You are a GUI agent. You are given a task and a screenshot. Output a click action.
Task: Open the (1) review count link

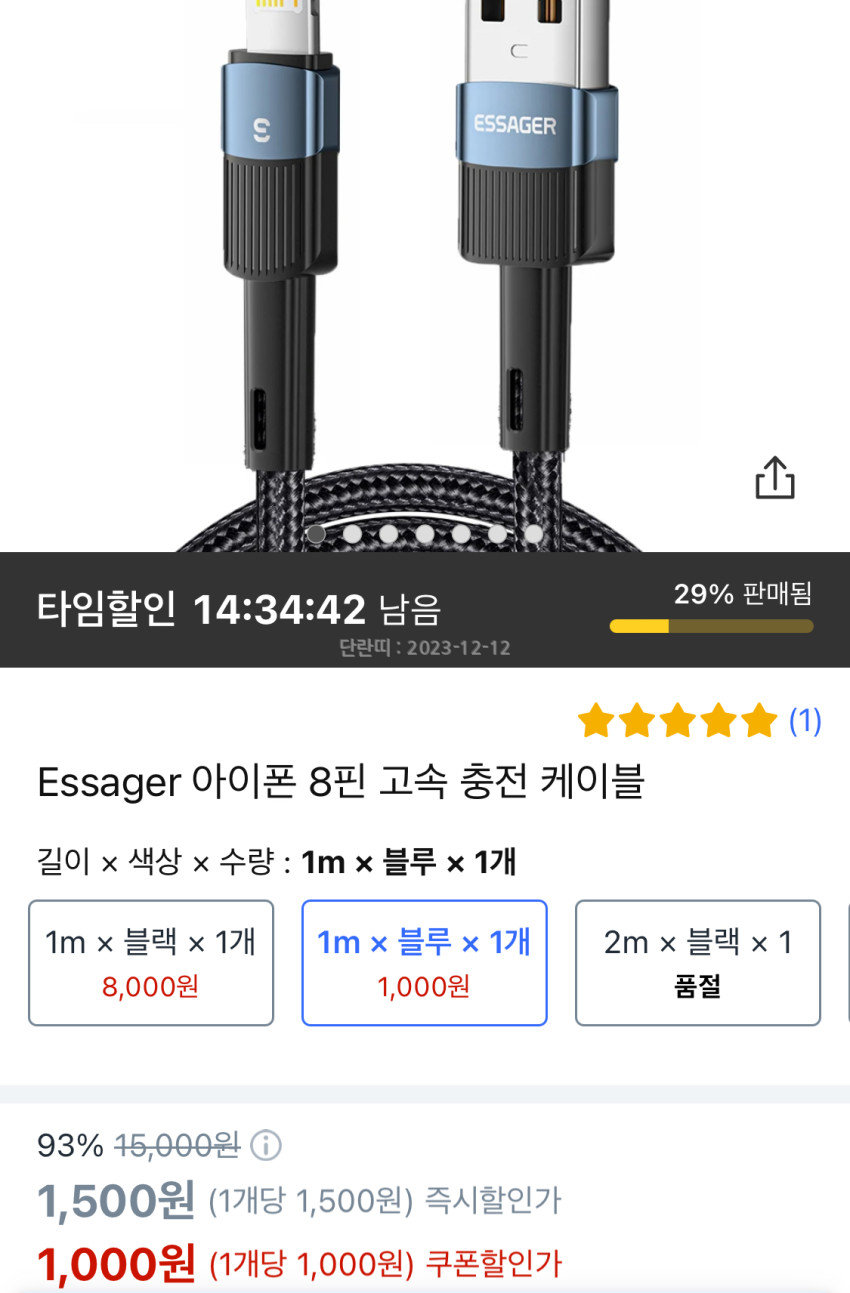805,720
